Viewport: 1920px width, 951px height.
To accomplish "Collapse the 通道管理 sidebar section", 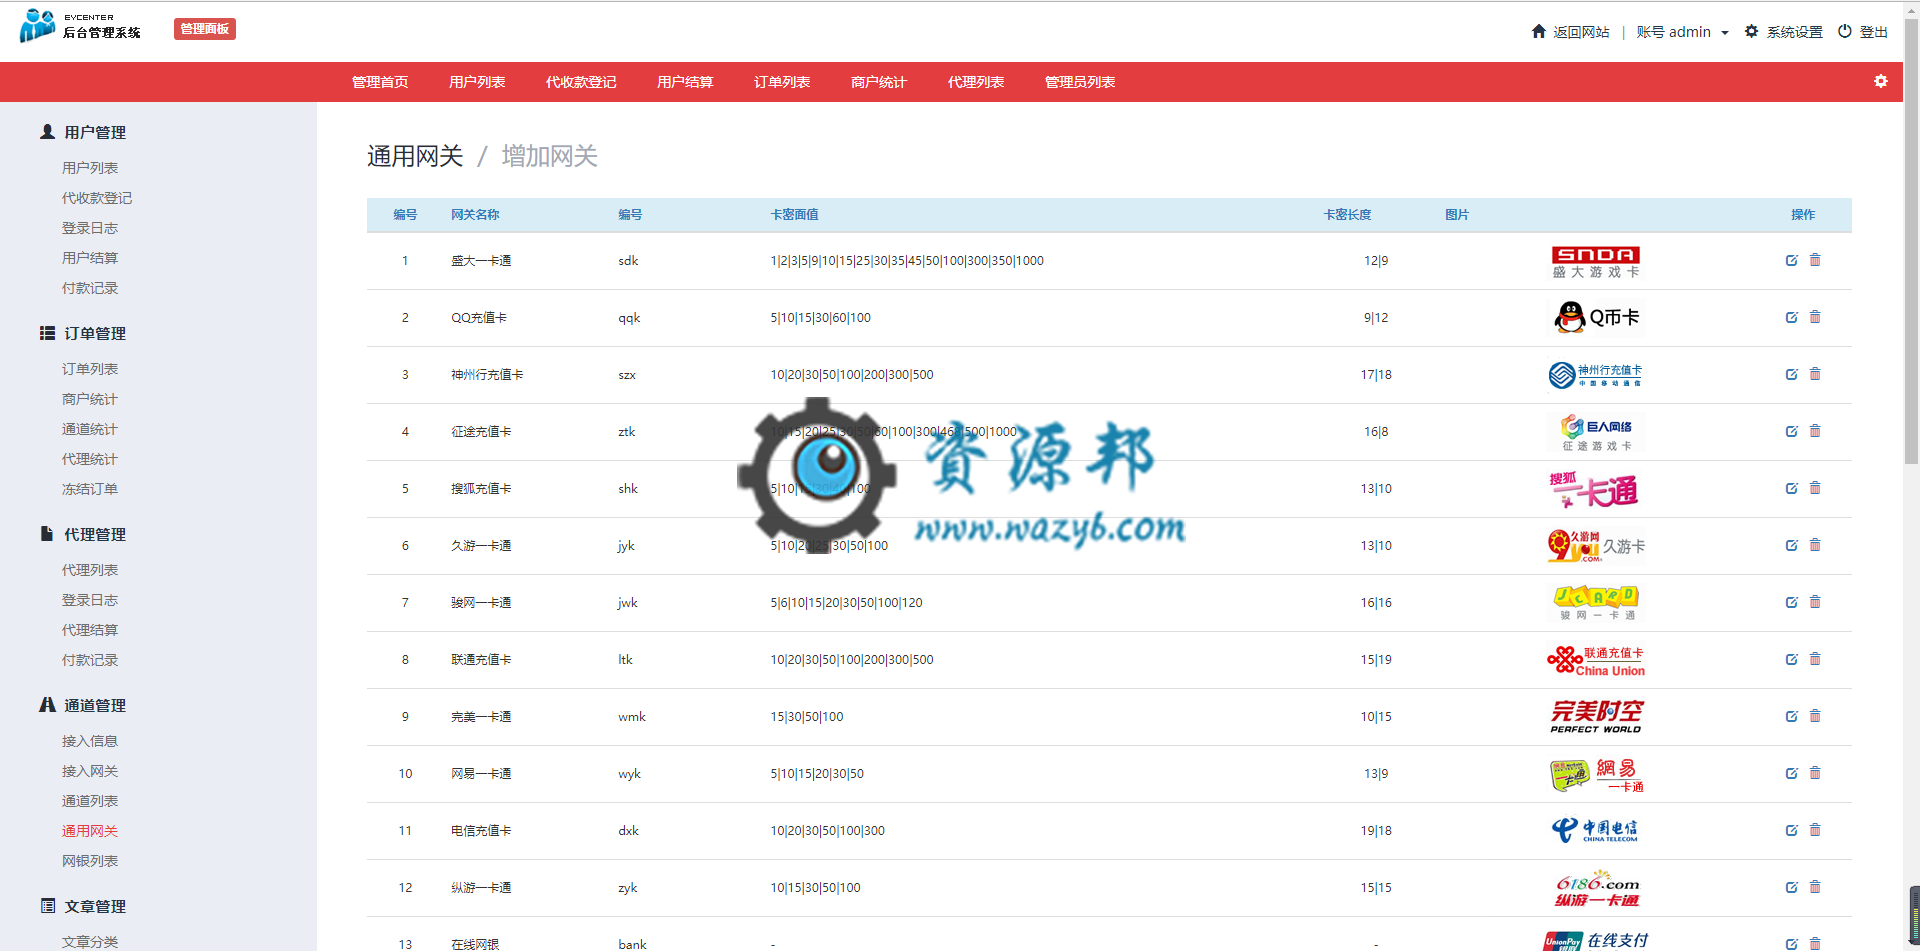I will pos(83,705).
